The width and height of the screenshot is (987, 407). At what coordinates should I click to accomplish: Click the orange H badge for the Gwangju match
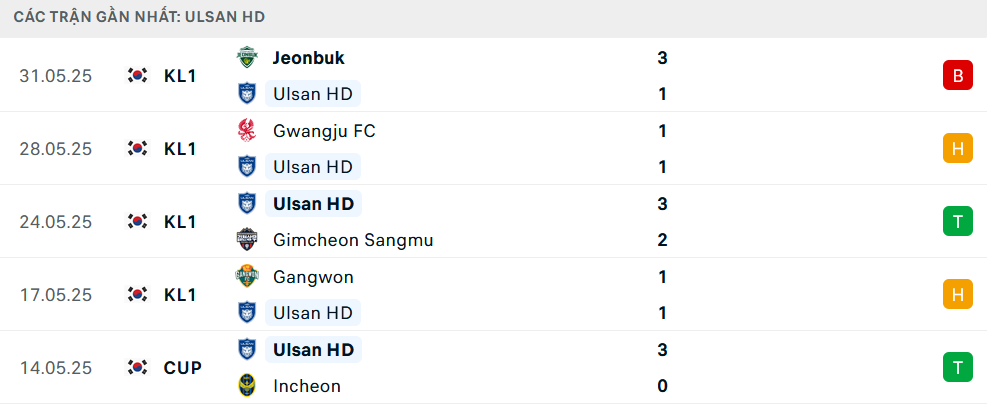point(957,148)
